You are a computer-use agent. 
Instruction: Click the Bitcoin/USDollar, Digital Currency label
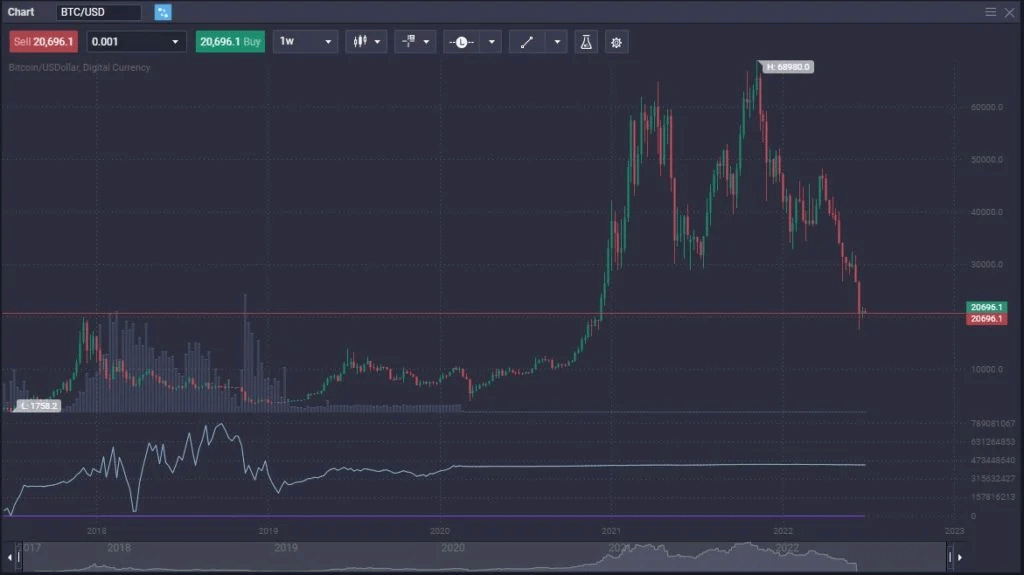(79, 67)
